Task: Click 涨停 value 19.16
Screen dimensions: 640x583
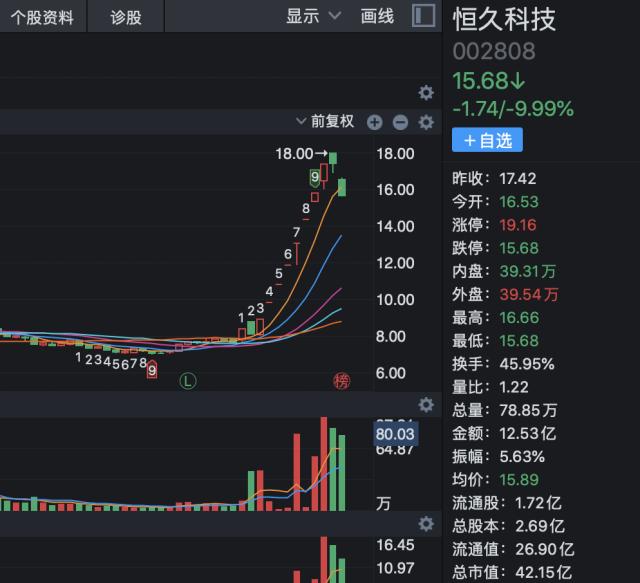Action: pos(518,225)
